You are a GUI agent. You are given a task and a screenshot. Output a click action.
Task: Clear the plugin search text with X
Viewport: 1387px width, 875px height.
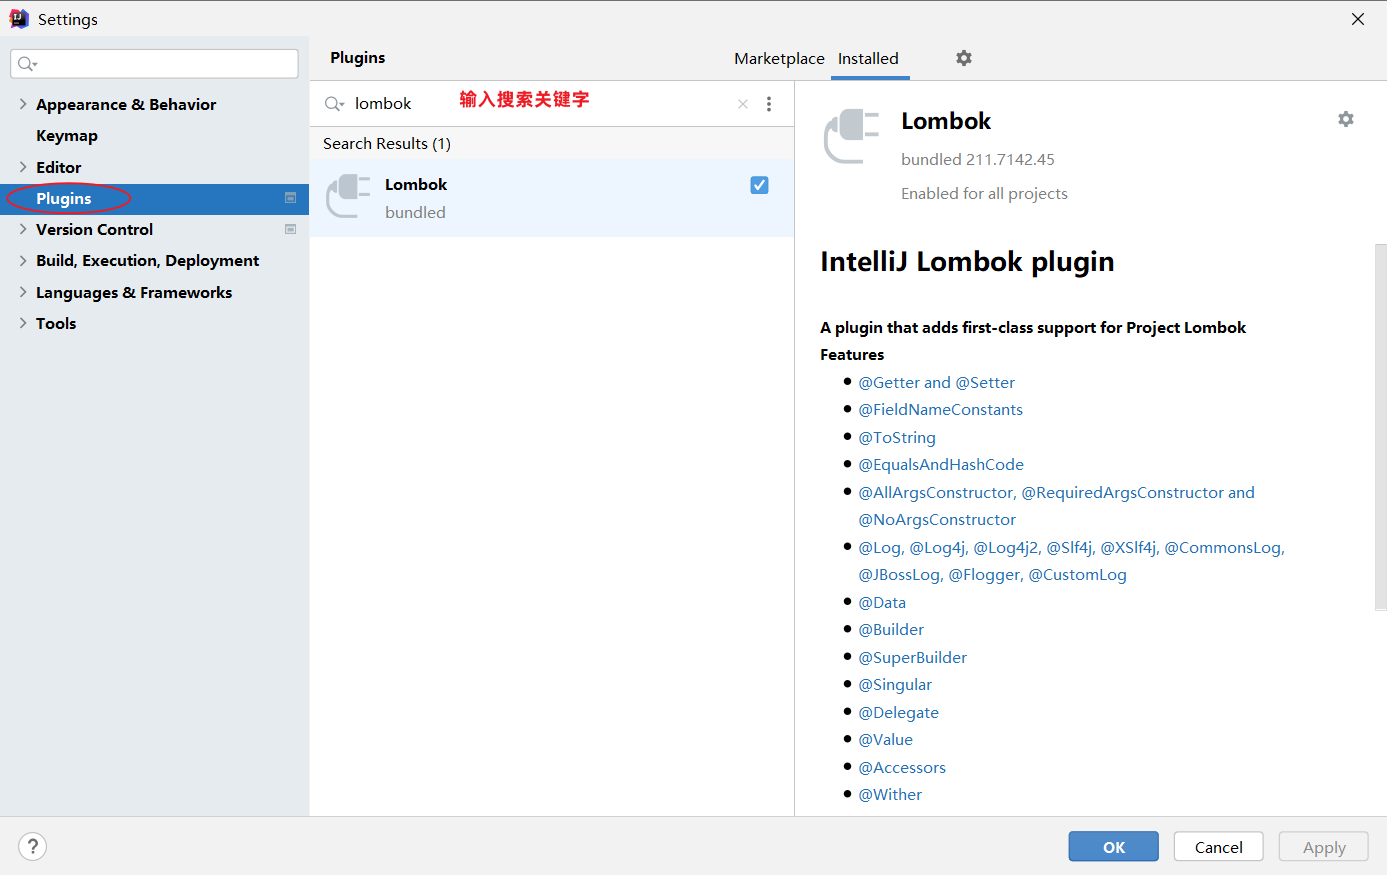(x=742, y=104)
